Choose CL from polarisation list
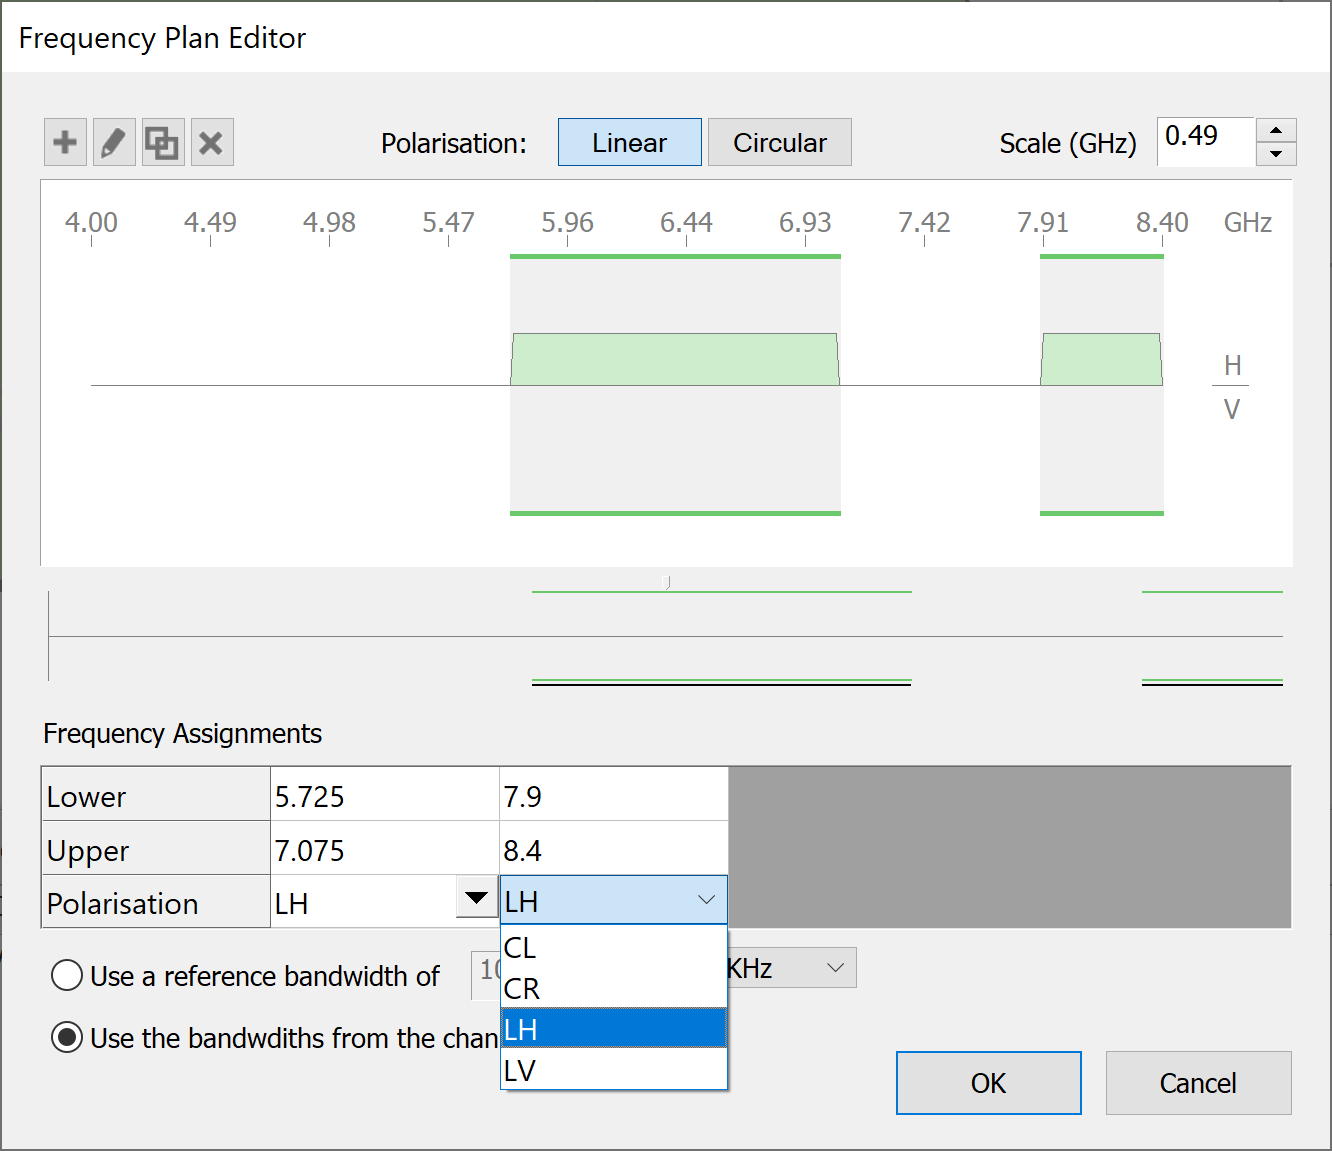Viewport: 1332px width, 1151px height. [613, 947]
